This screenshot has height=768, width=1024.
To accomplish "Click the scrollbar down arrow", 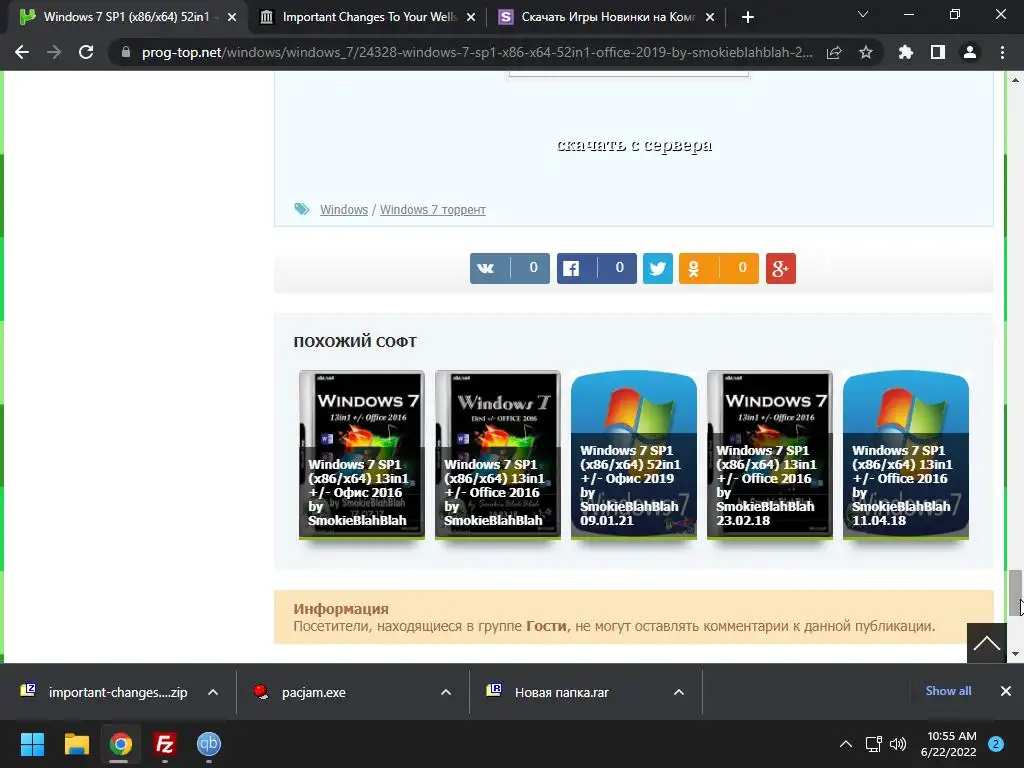I will tap(1014, 654).
